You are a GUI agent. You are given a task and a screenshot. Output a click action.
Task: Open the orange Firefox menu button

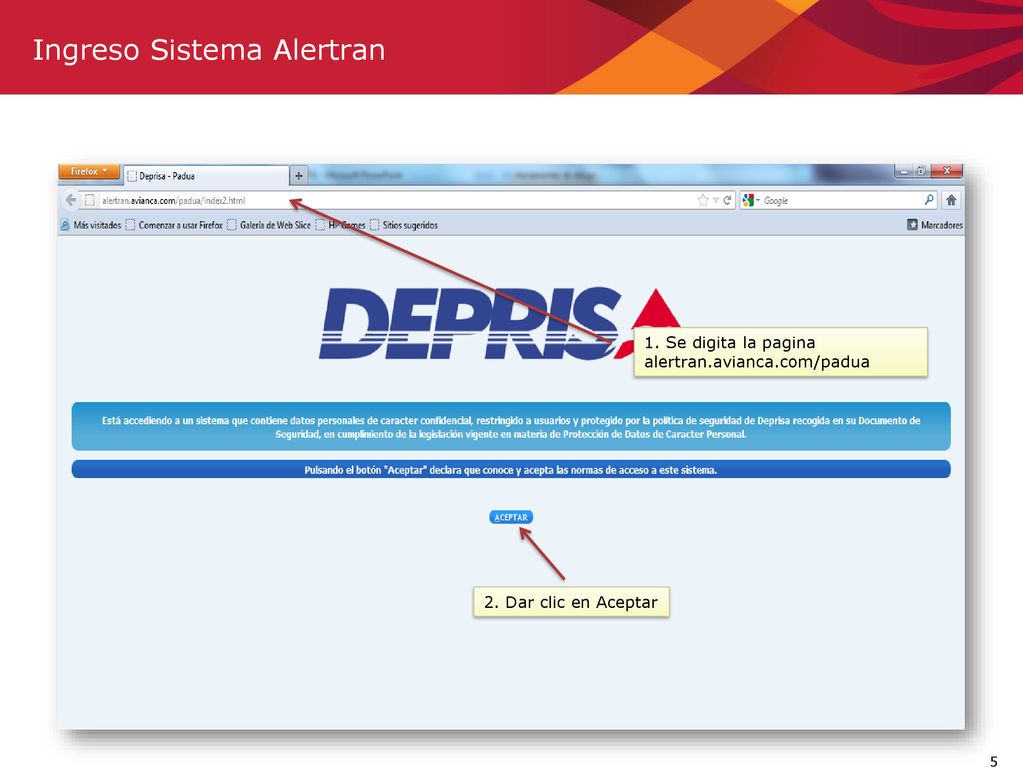point(89,172)
